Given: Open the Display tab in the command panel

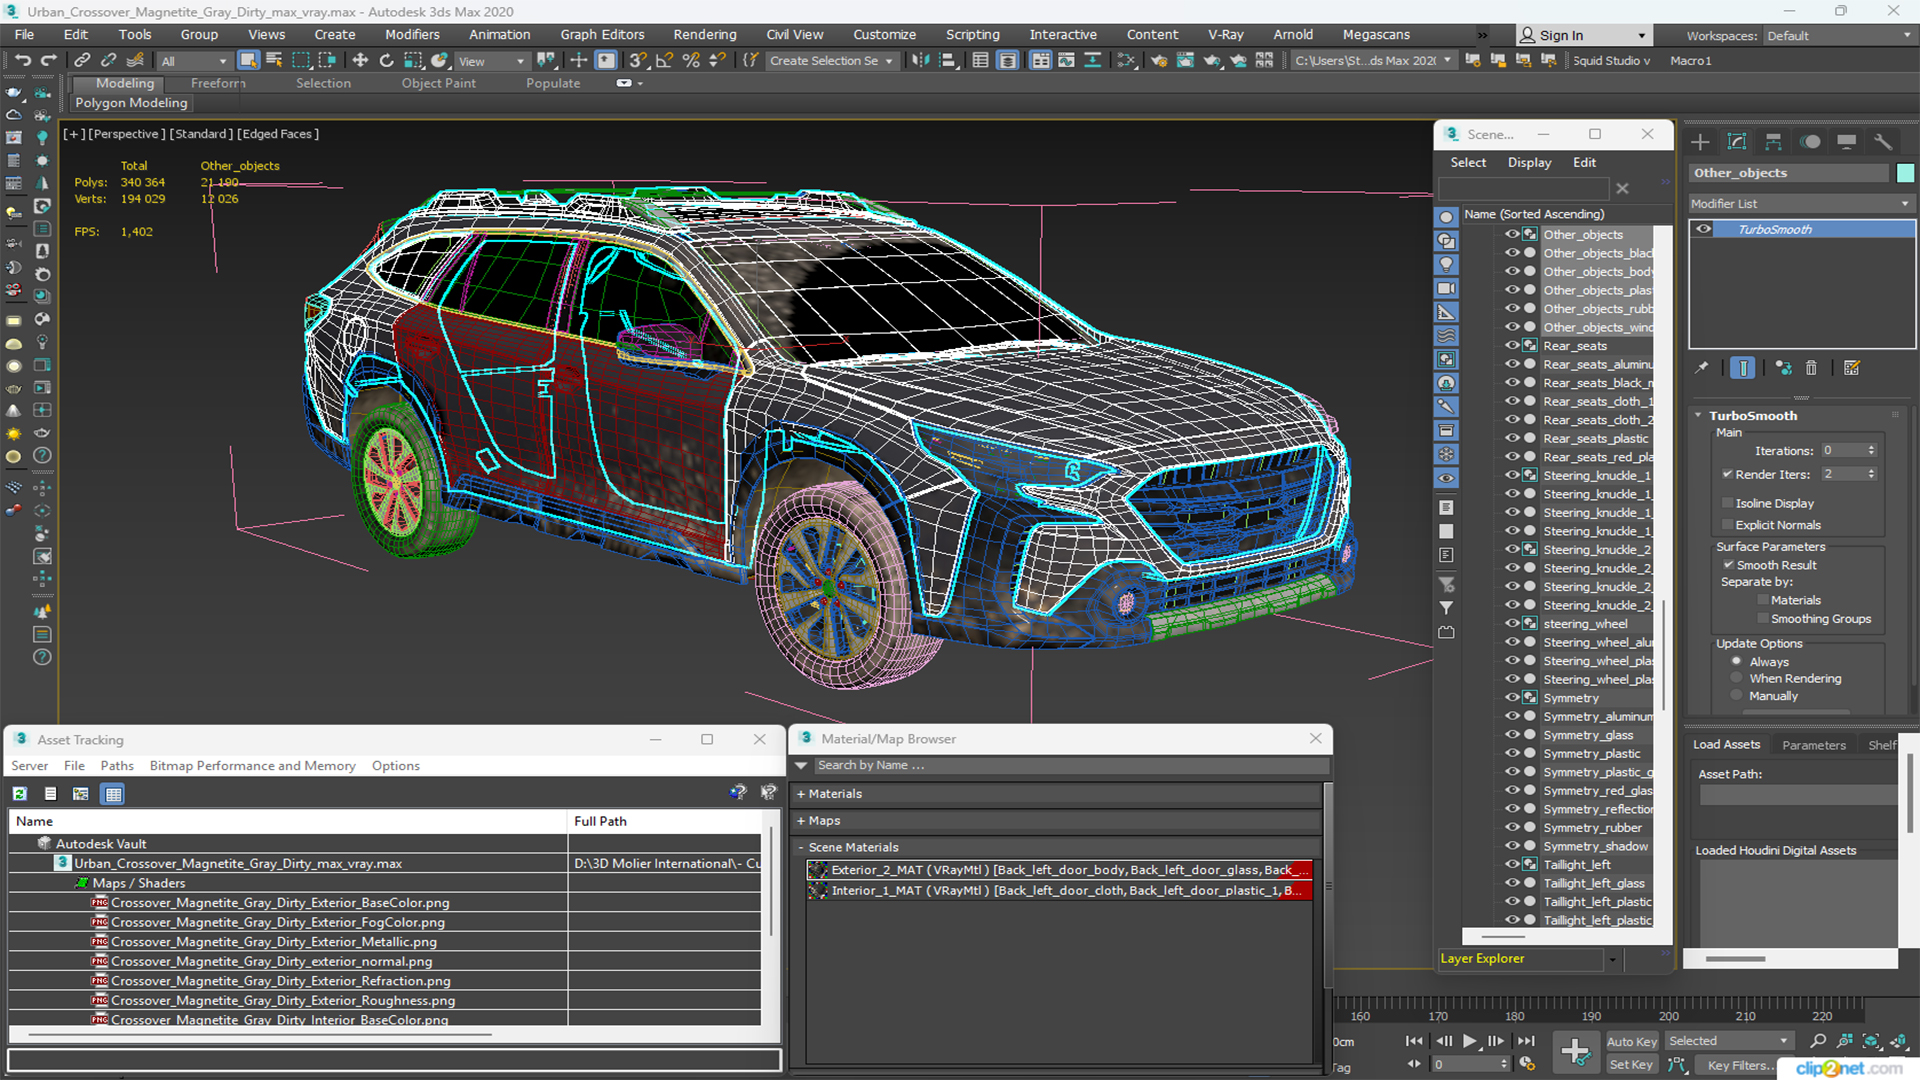Looking at the screenshot, I should [1846, 142].
